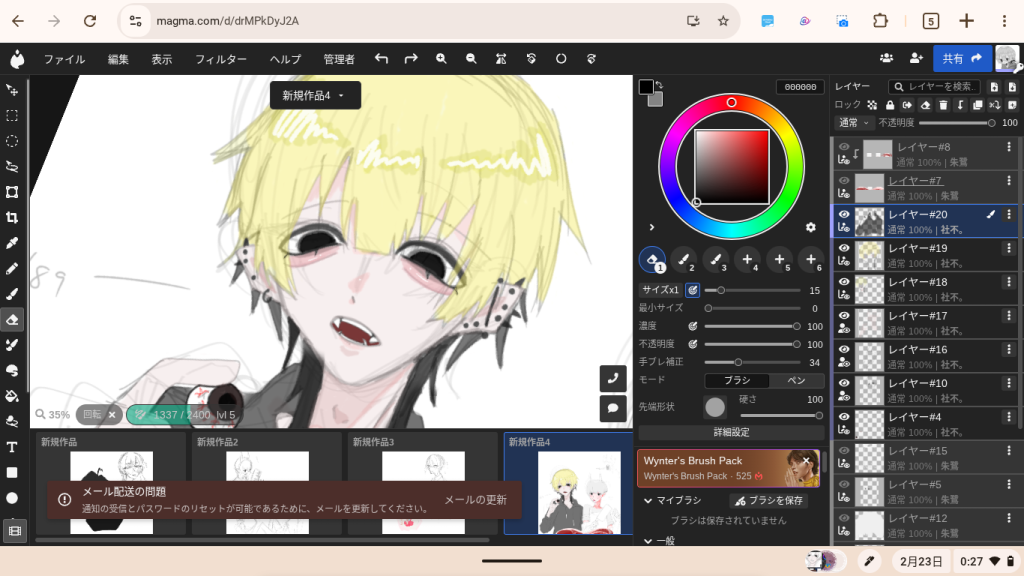The height and width of the screenshot is (576, 1024).
Task: Hide レイヤー#19 using its eye icon
Action: tap(844, 249)
